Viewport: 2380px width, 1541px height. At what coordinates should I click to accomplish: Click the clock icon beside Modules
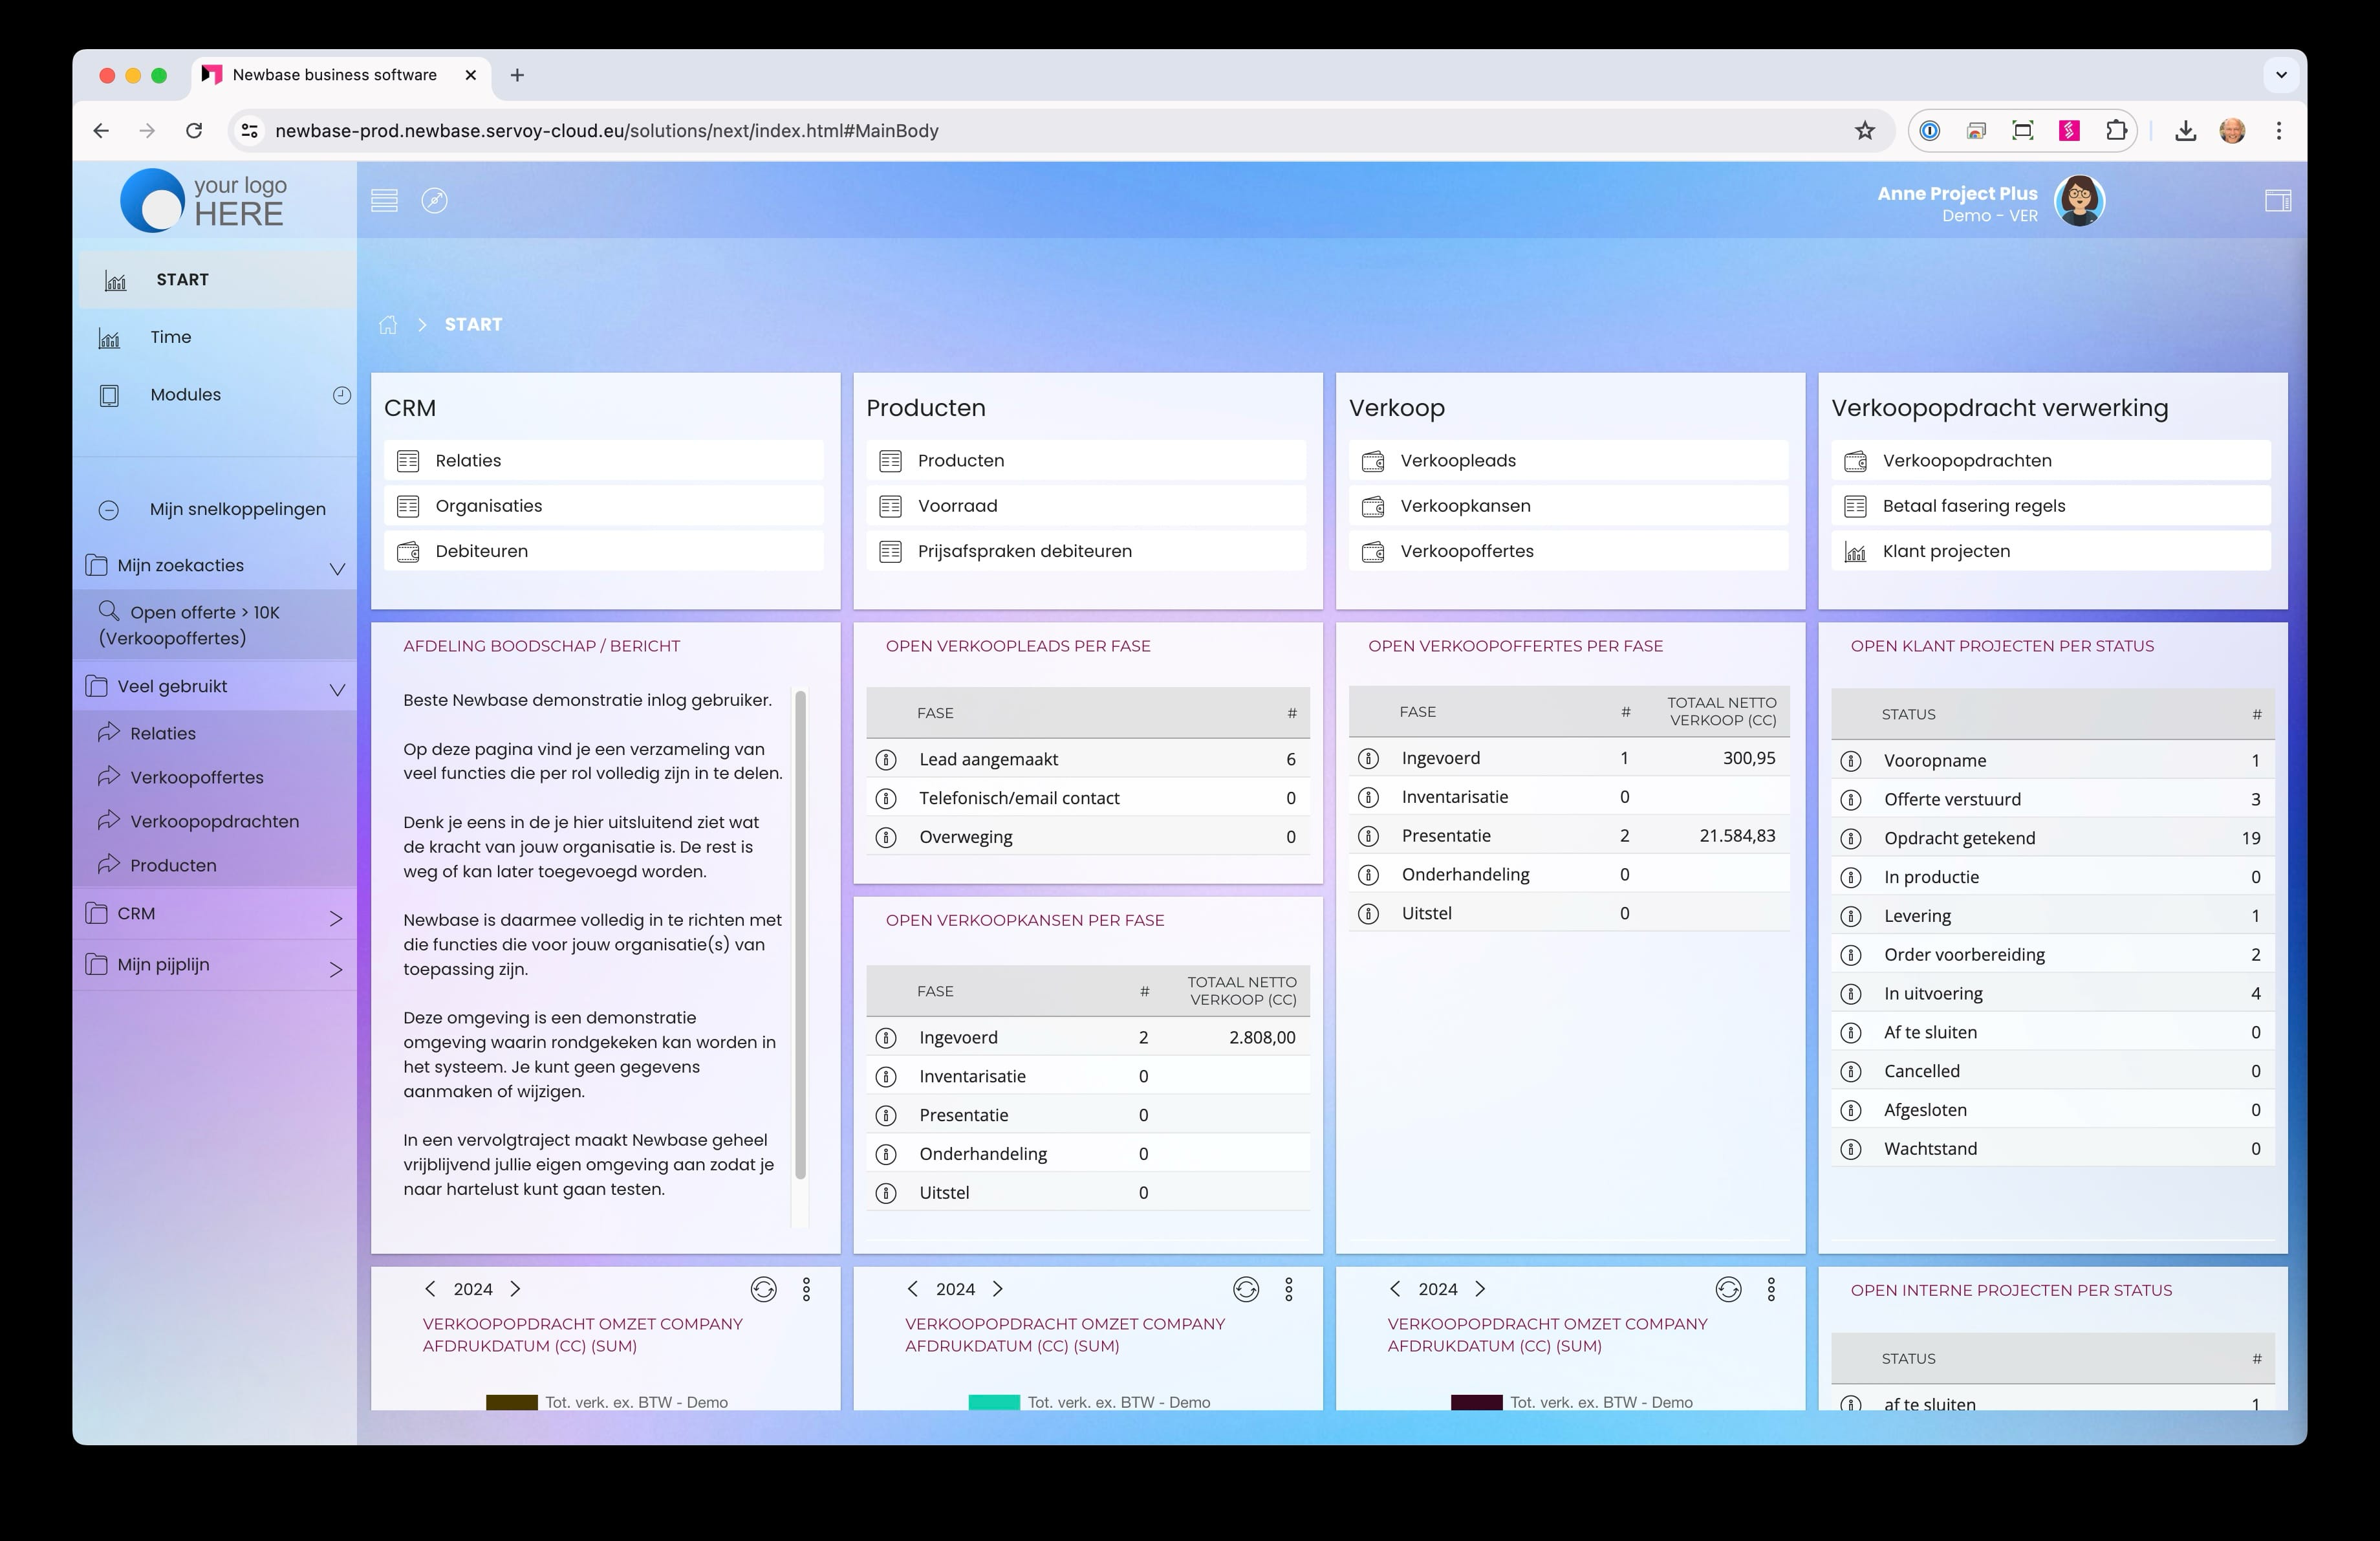341,395
